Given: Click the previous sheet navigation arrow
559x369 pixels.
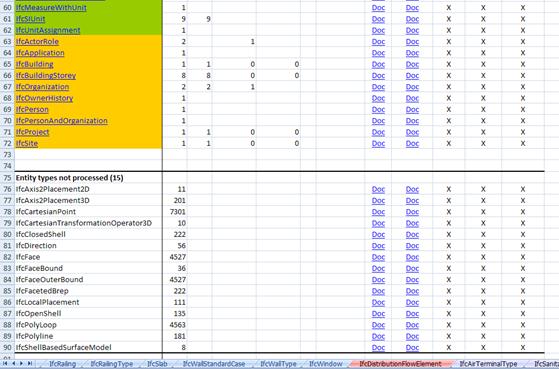Looking at the screenshot, I should (13, 363).
